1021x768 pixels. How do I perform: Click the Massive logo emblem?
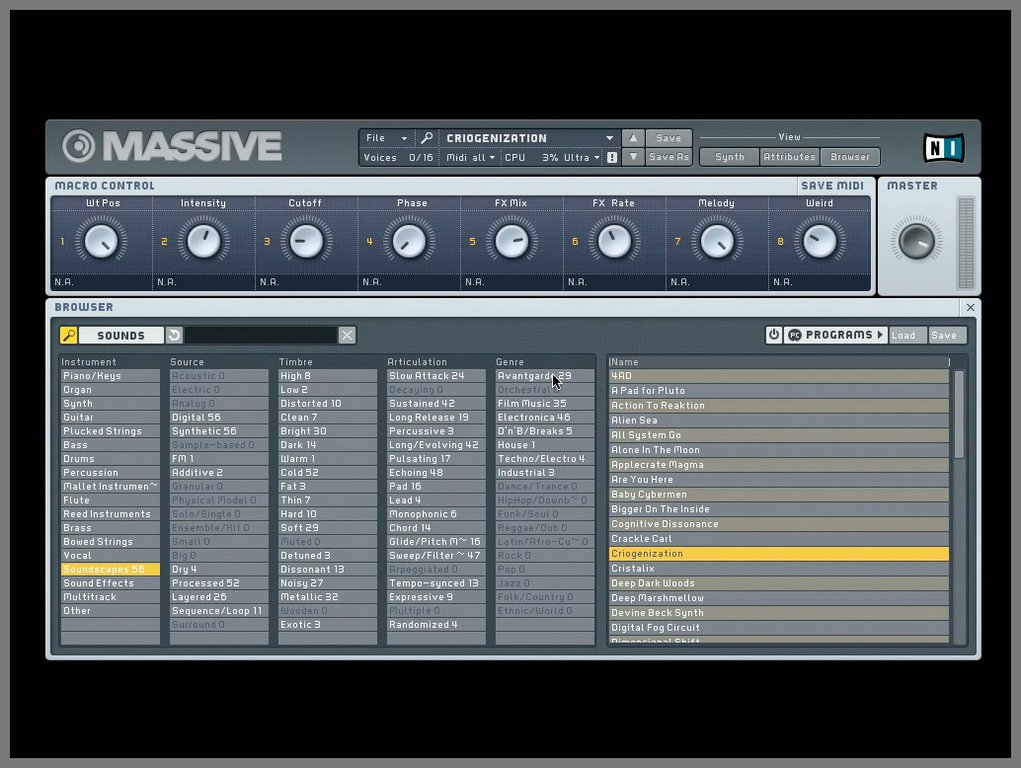coord(79,146)
